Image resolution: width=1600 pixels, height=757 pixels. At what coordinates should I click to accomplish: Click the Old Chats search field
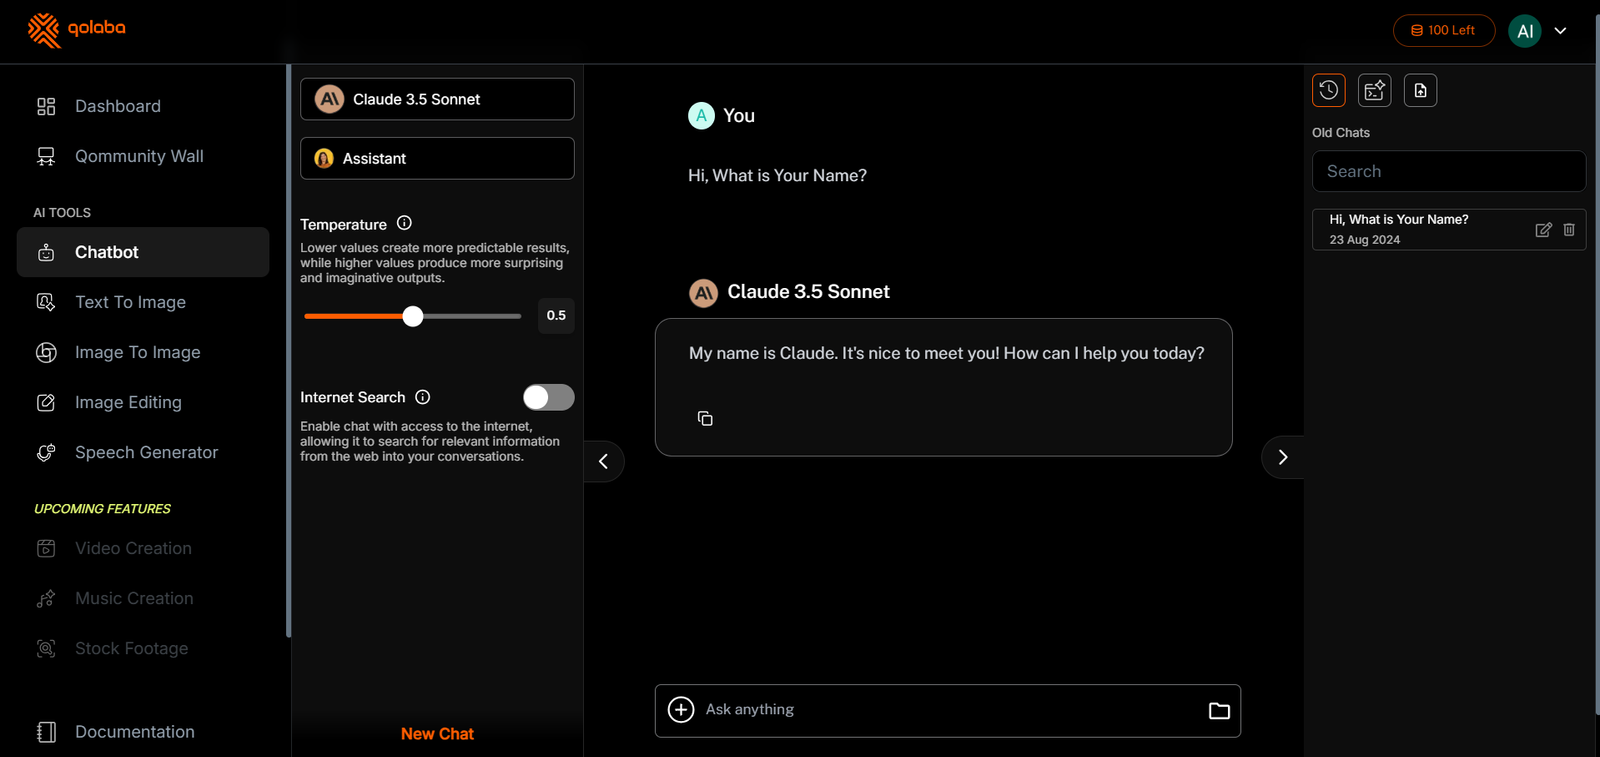tap(1449, 171)
